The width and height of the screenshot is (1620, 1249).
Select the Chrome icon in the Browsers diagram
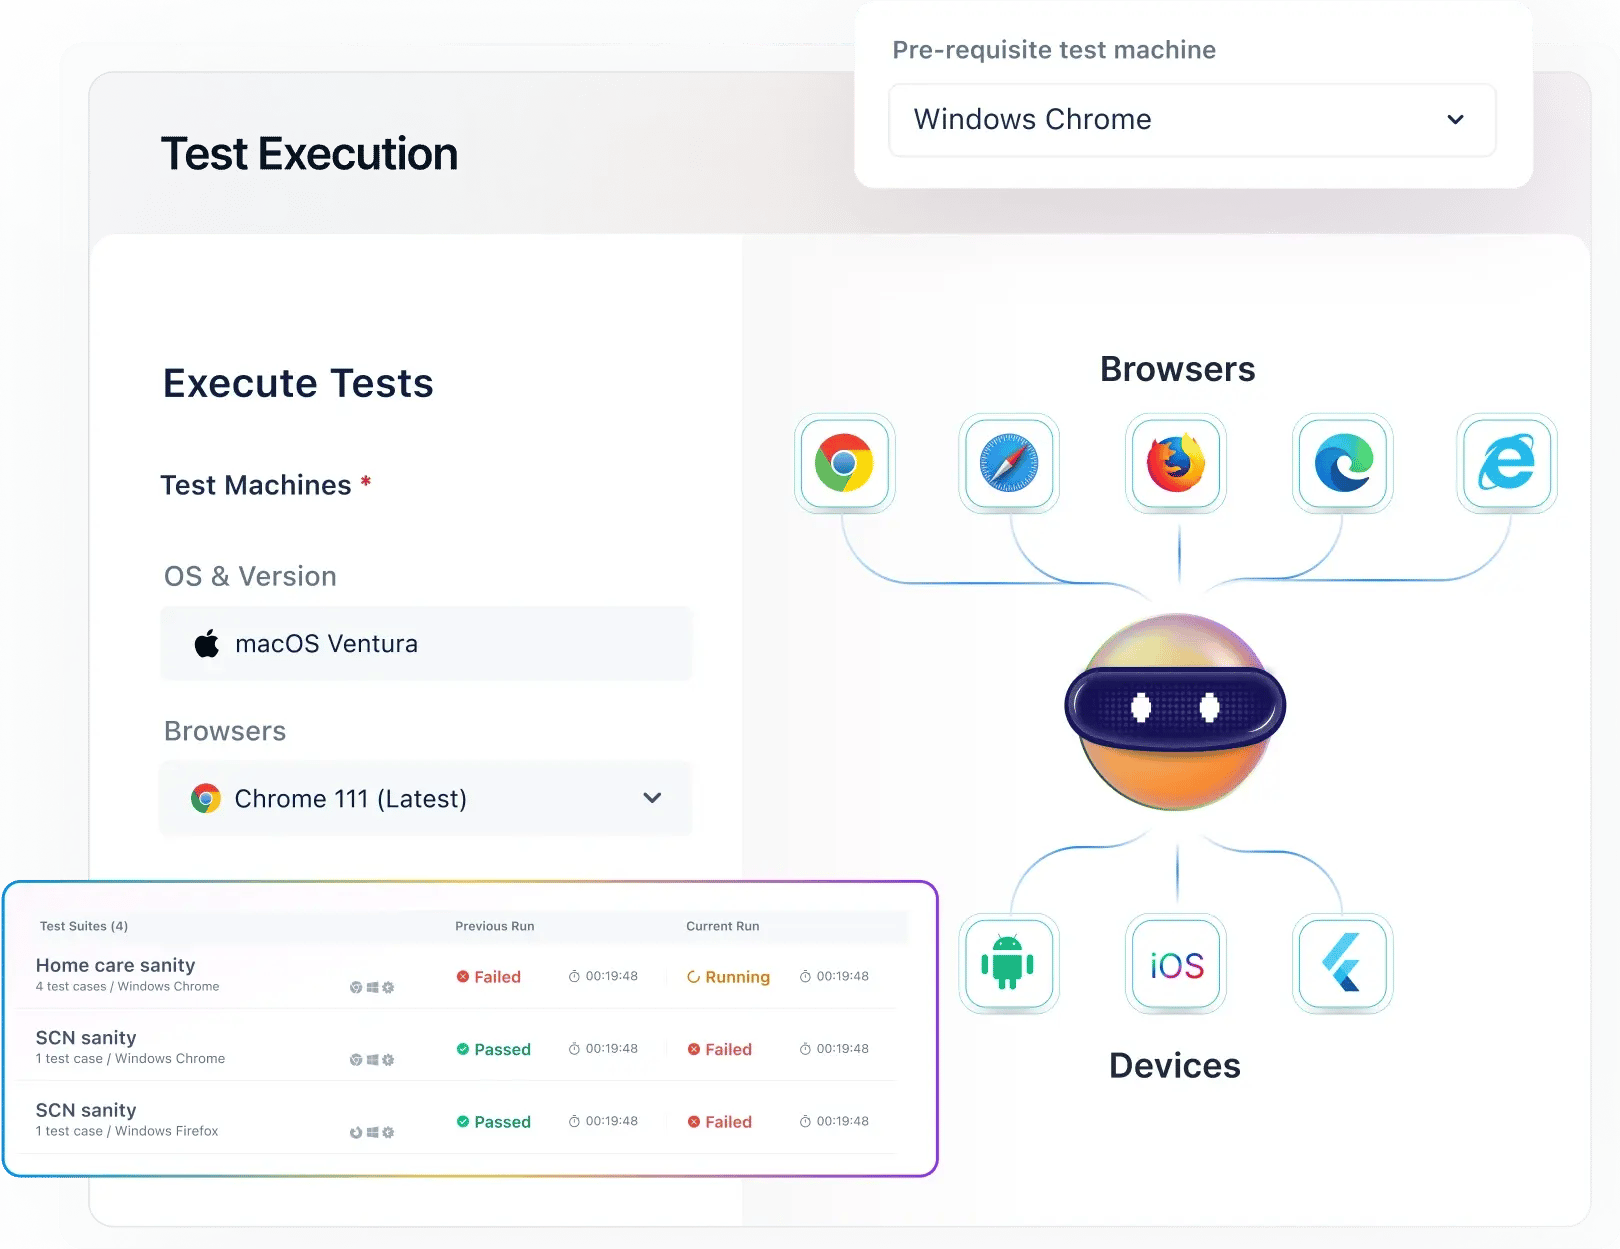845,463
